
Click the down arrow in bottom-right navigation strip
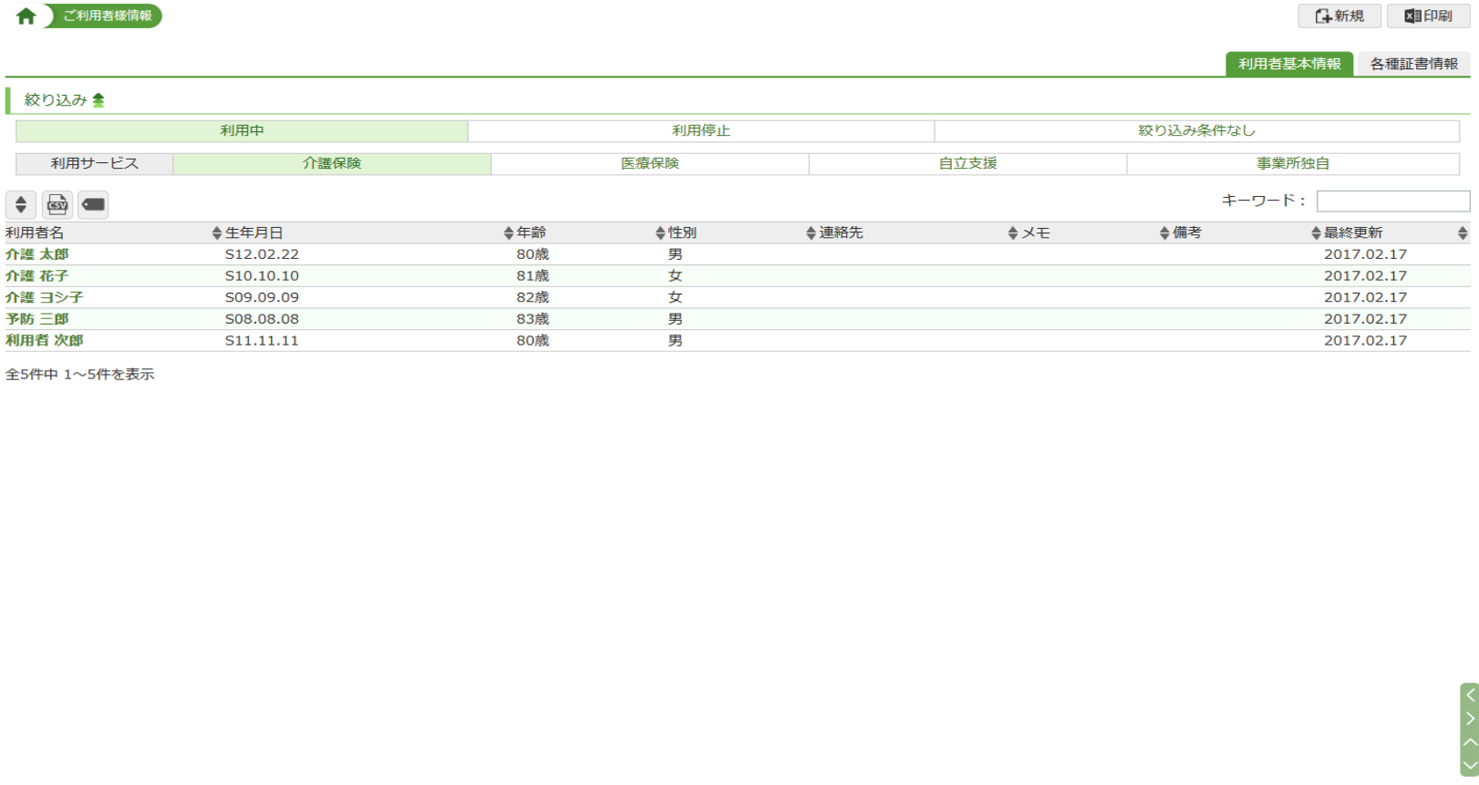pos(1469,765)
